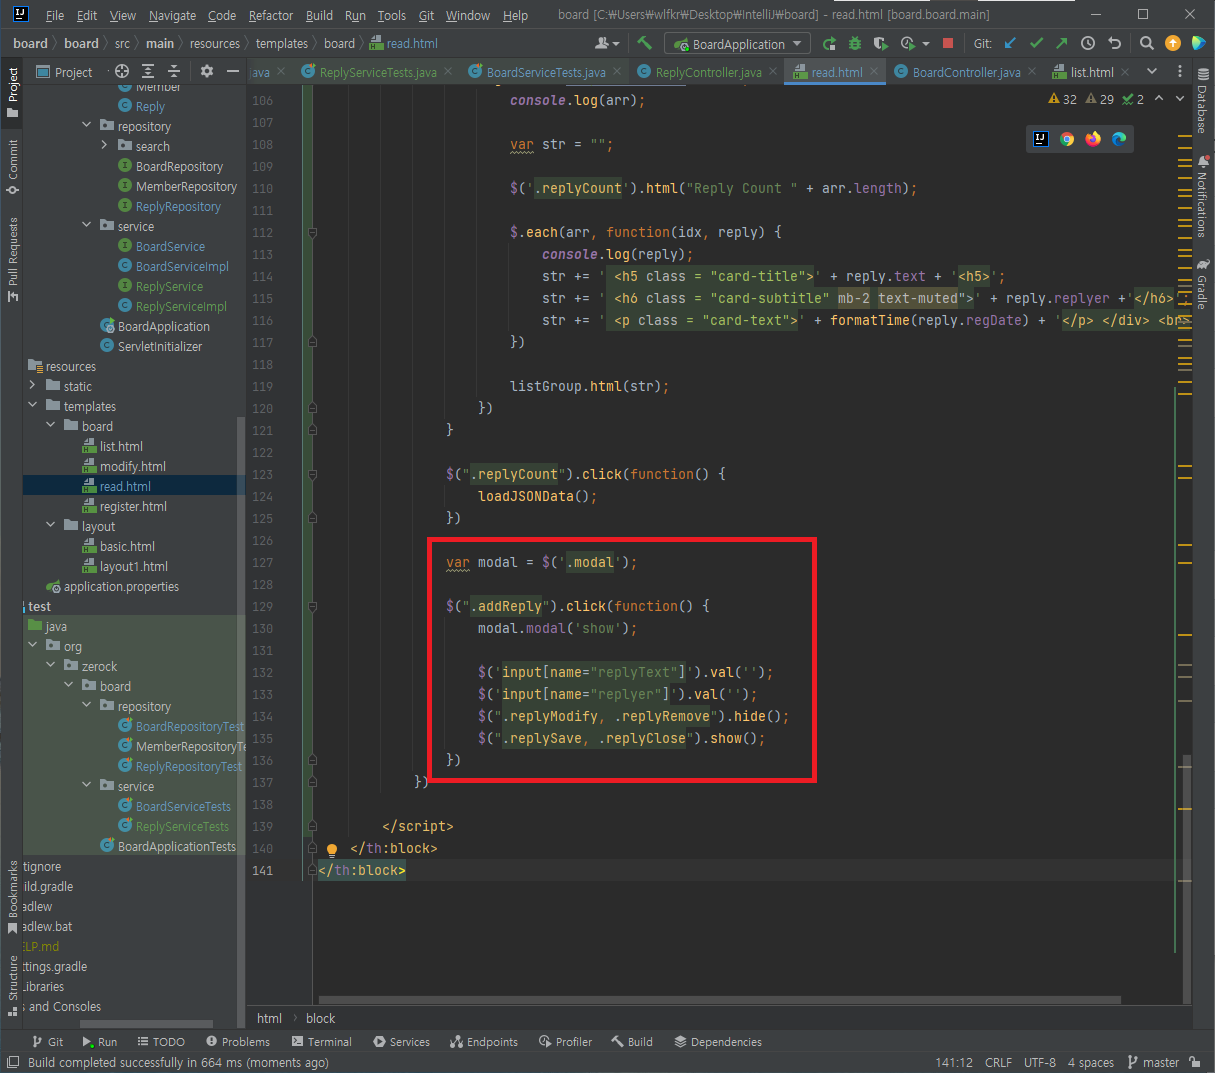Open the Notifications tool window
The height and width of the screenshot is (1073, 1215).
[1203, 196]
